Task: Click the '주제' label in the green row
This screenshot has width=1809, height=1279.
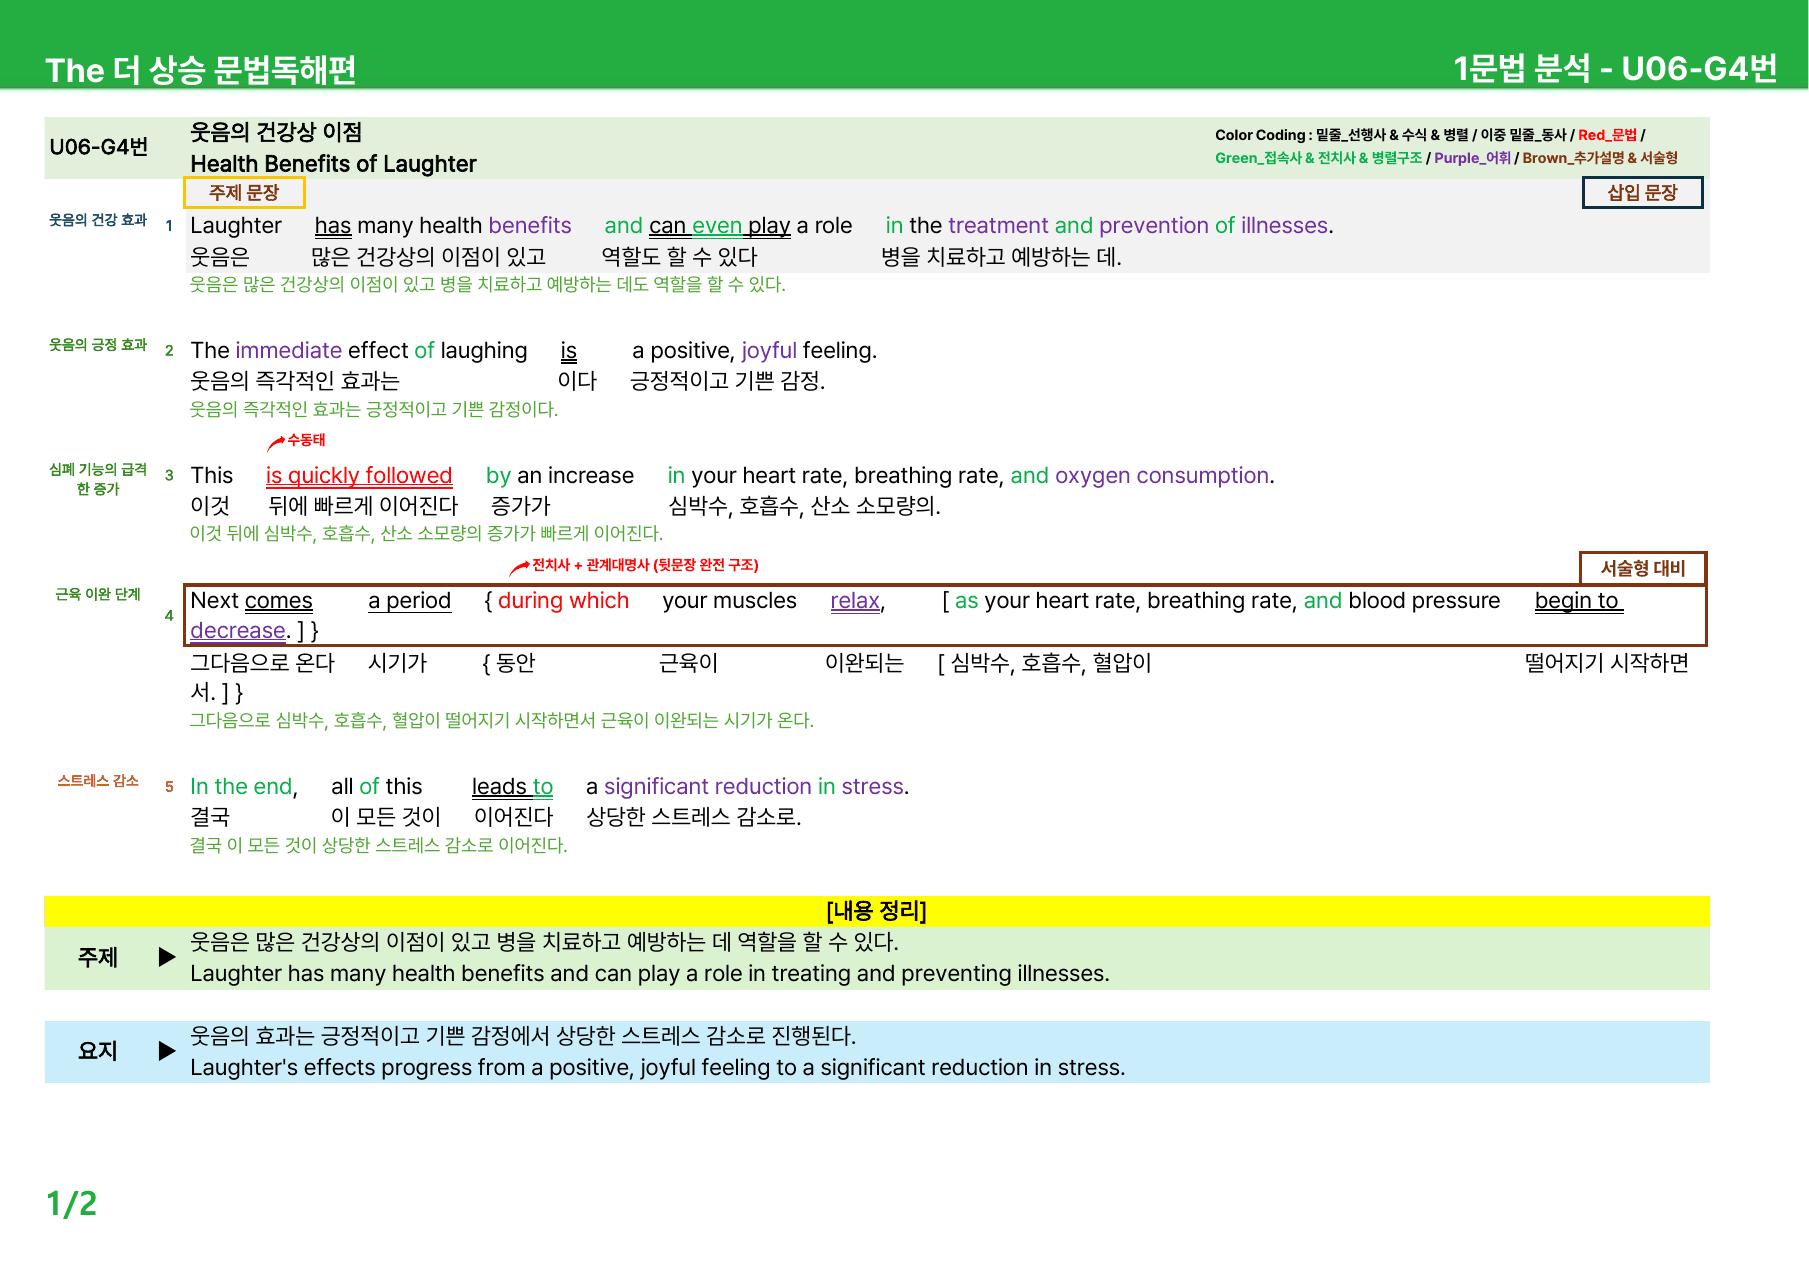Action: pos(98,958)
